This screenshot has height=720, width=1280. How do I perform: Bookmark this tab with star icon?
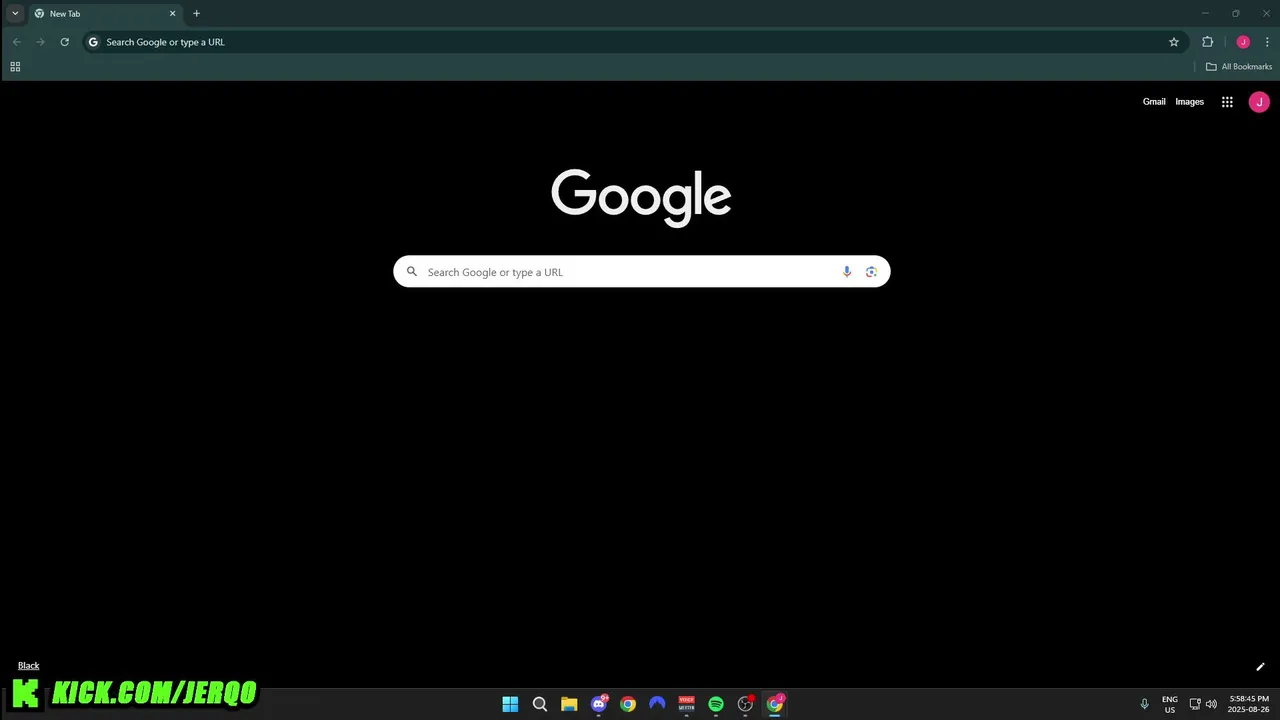coord(1174,42)
